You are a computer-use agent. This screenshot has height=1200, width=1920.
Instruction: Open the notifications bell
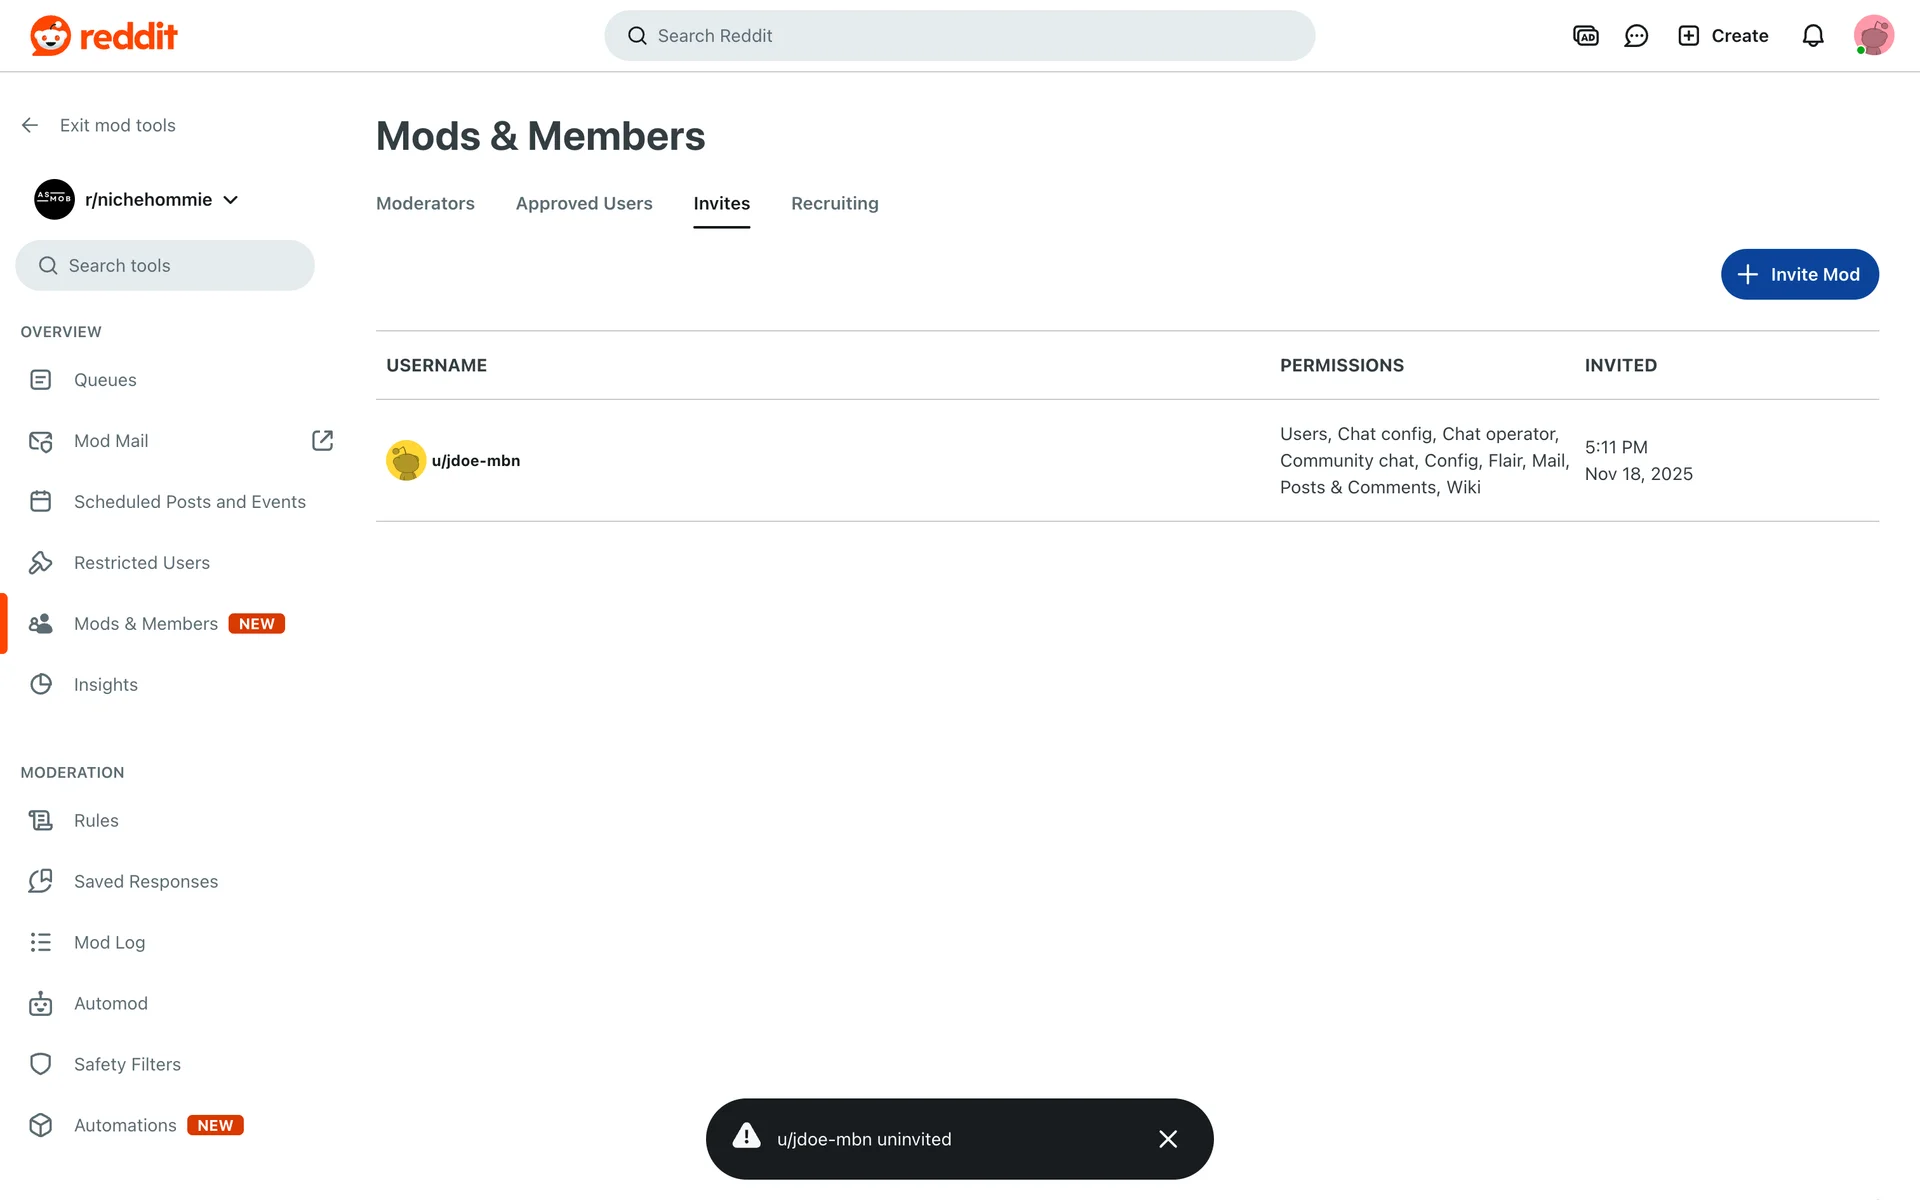coord(1812,36)
